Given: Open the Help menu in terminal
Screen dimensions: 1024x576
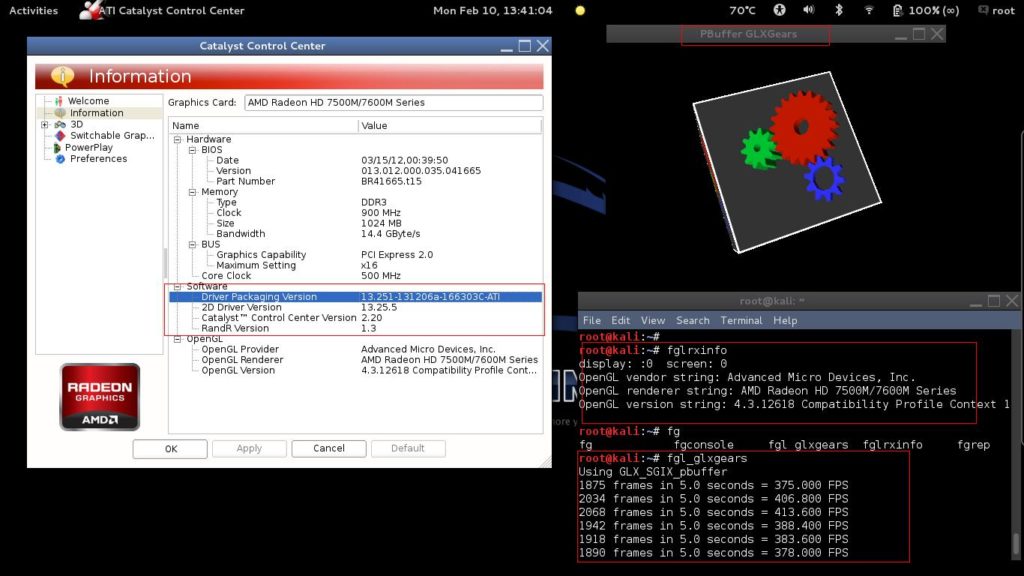Looking at the screenshot, I should (785, 321).
